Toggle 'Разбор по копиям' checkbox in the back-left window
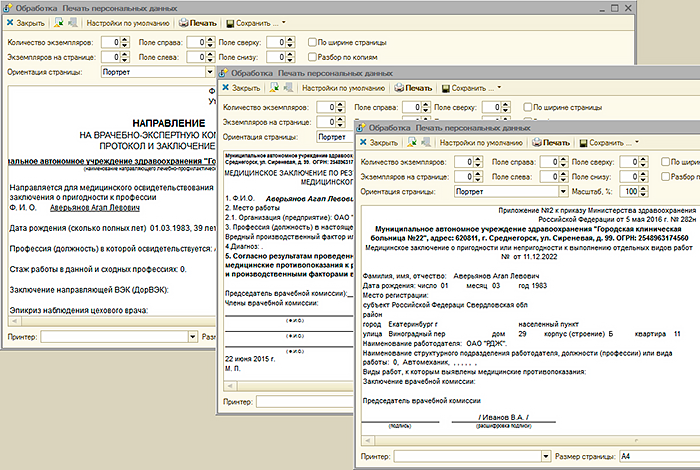700x470 pixels. tap(311, 57)
